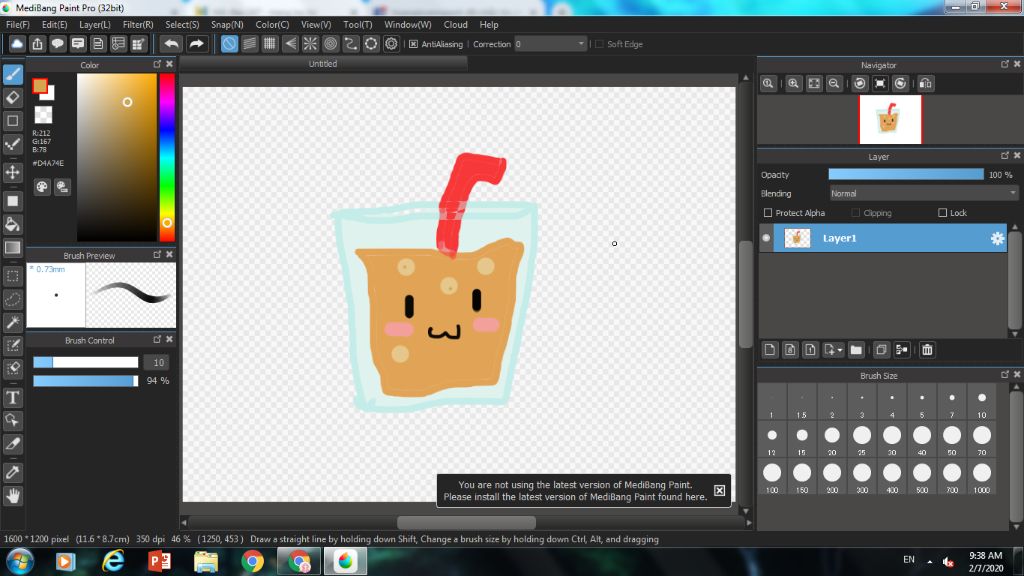Viewport: 1024px width, 576px height.
Task: Open Internet Explorer from taskbar
Action: pos(113,562)
